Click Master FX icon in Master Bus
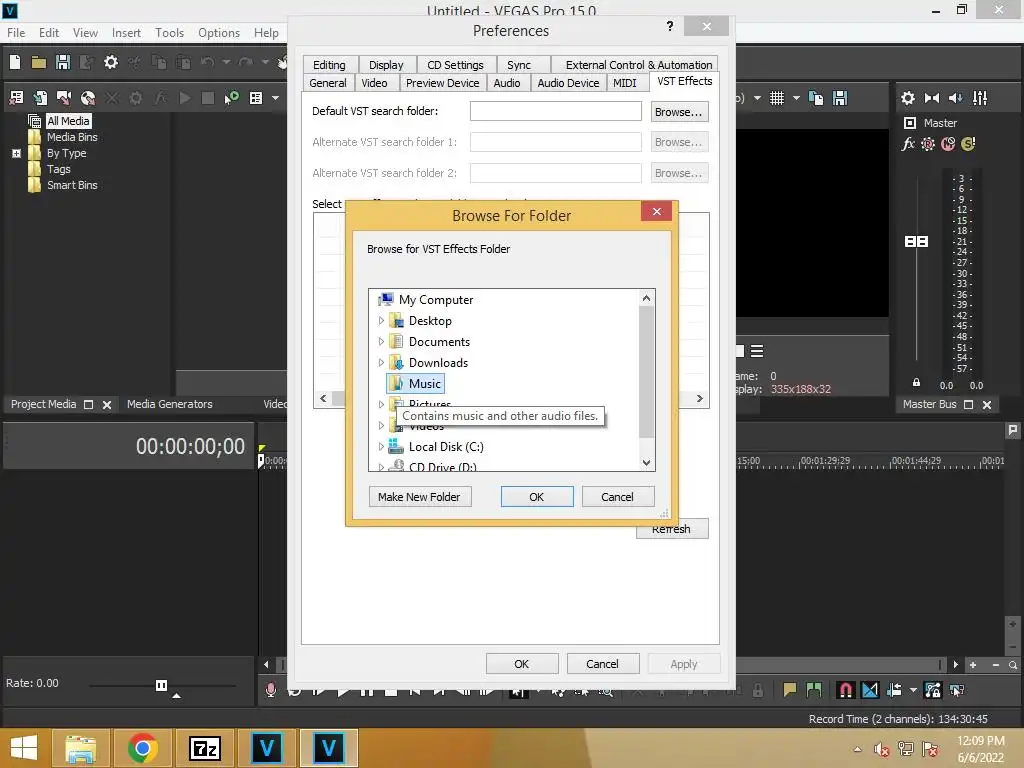1024x768 pixels. click(x=908, y=144)
